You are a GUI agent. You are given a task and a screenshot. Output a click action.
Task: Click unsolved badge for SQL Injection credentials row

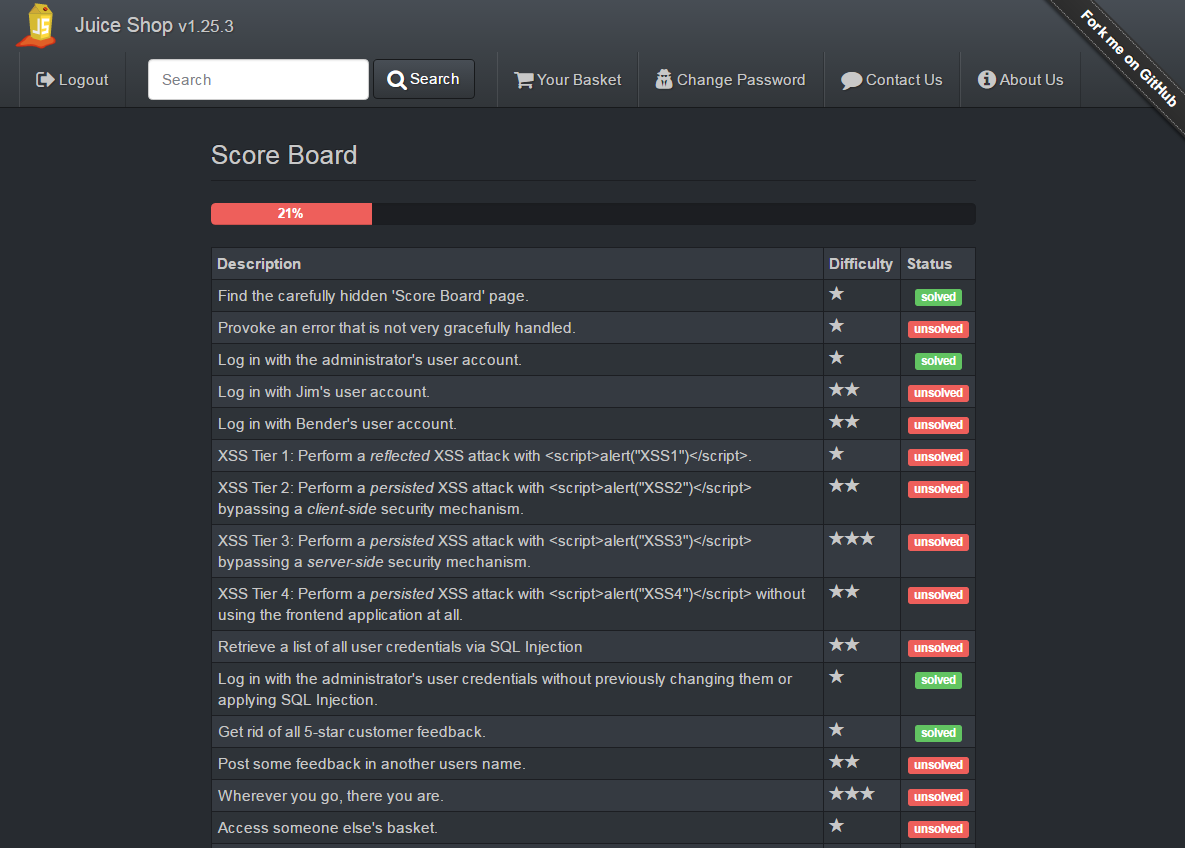(938, 648)
